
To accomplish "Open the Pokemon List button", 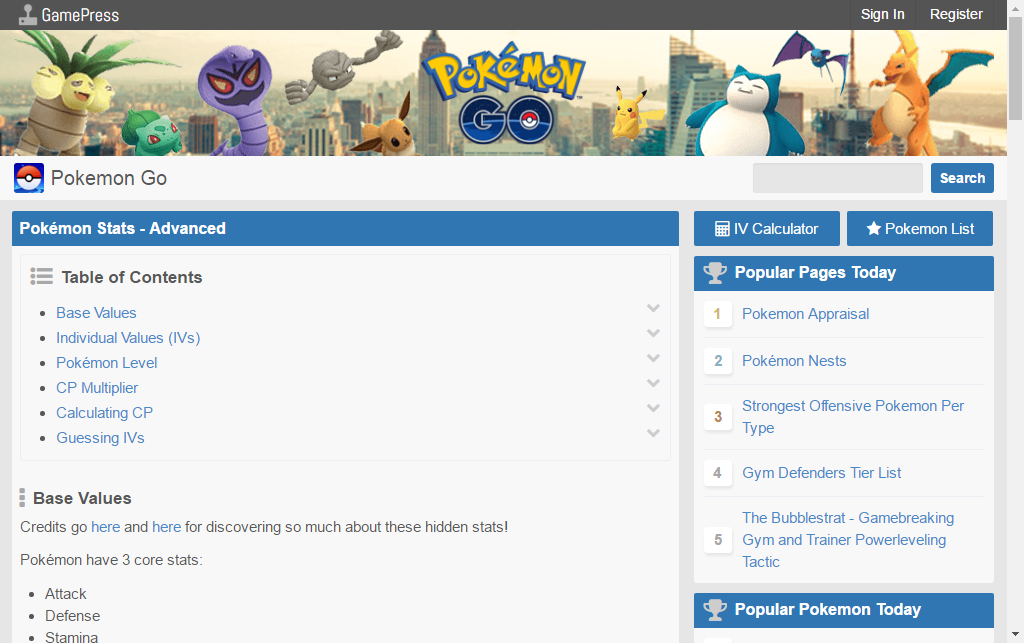I will (x=920, y=228).
